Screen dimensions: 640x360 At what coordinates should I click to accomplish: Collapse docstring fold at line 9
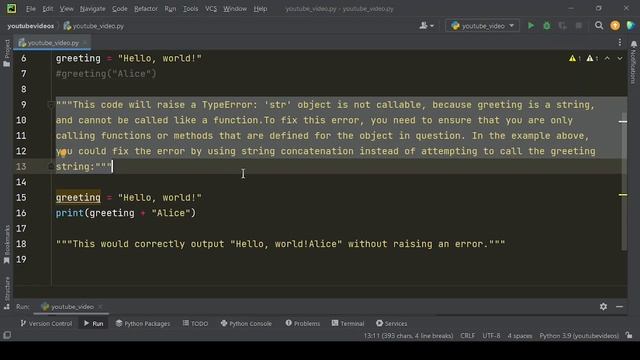coord(51,105)
